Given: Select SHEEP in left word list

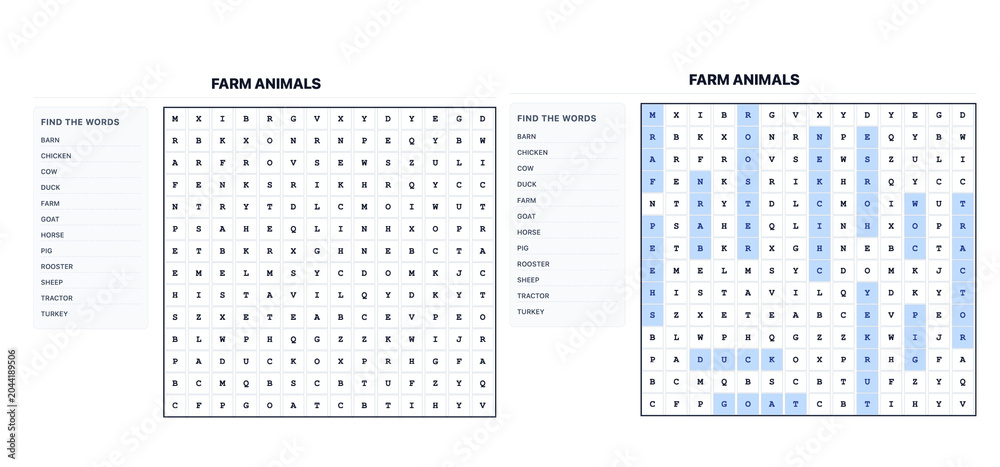Looking at the screenshot, I should [52, 282].
